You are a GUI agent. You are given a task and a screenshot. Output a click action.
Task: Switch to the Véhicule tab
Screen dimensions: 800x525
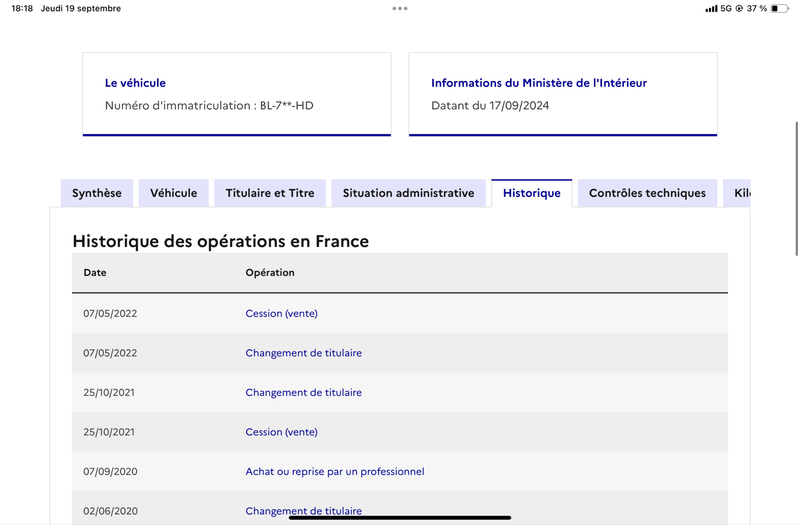click(173, 193)
